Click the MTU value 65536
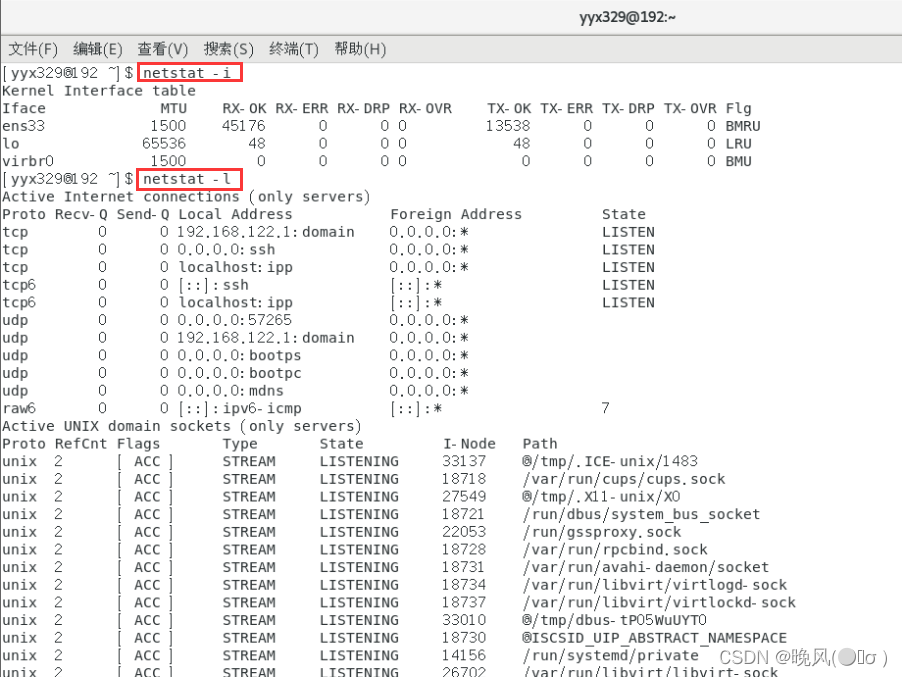Screen dimensions: 902x677 tap(164, 144)
